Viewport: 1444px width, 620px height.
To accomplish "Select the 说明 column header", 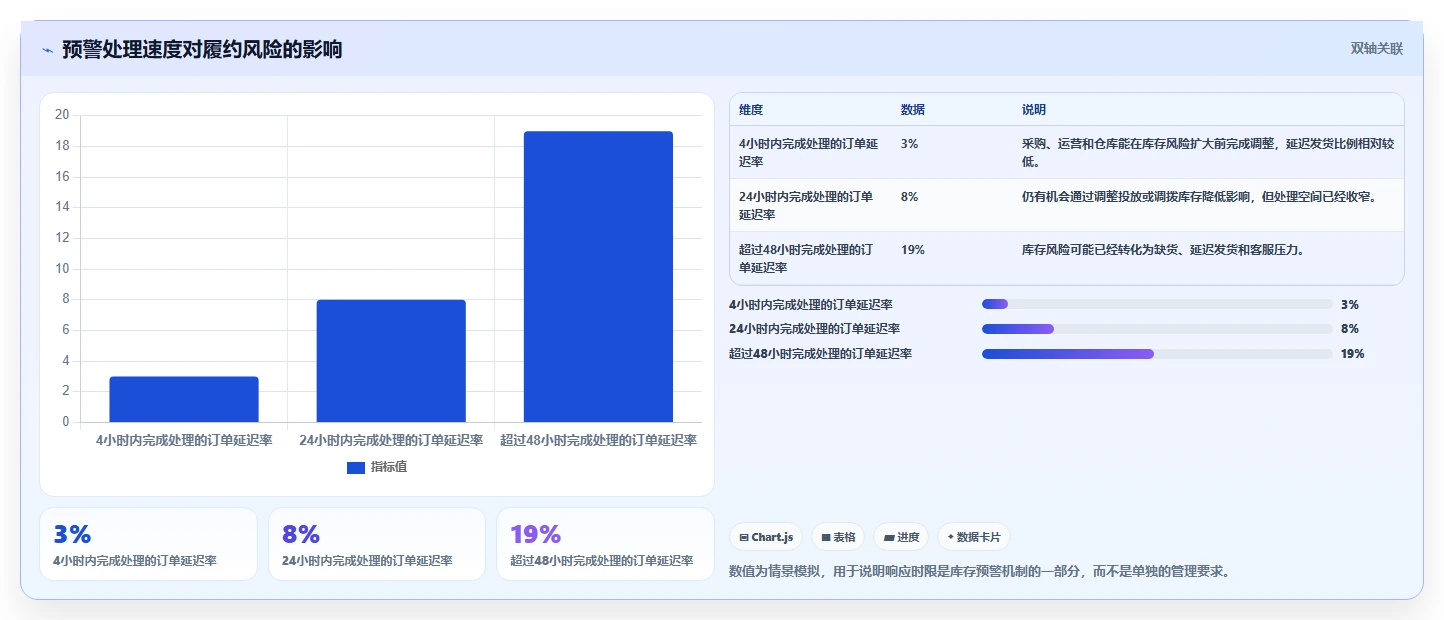I will [x=1034, y=110].
